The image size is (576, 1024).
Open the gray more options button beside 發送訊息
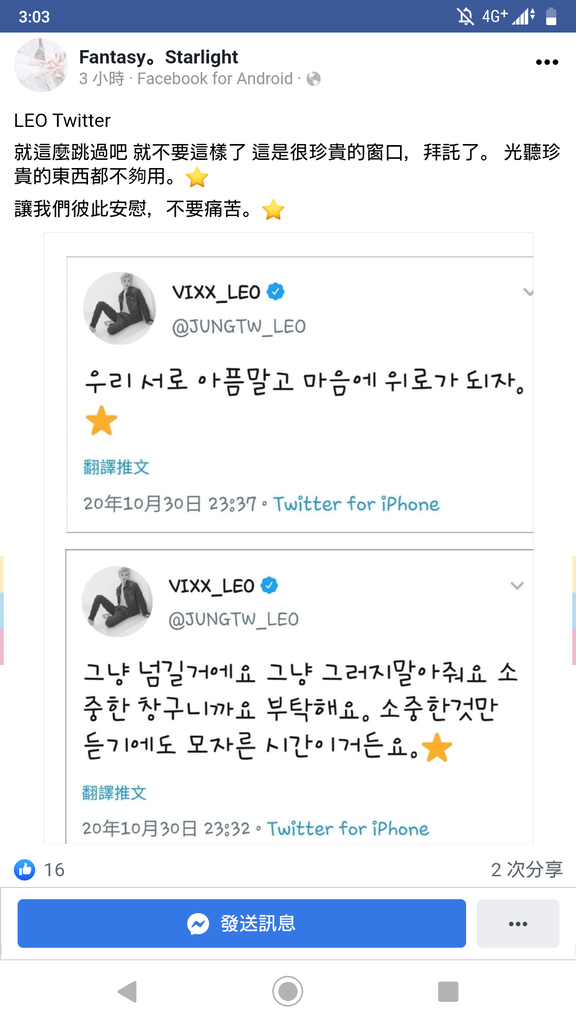(518, 923)
